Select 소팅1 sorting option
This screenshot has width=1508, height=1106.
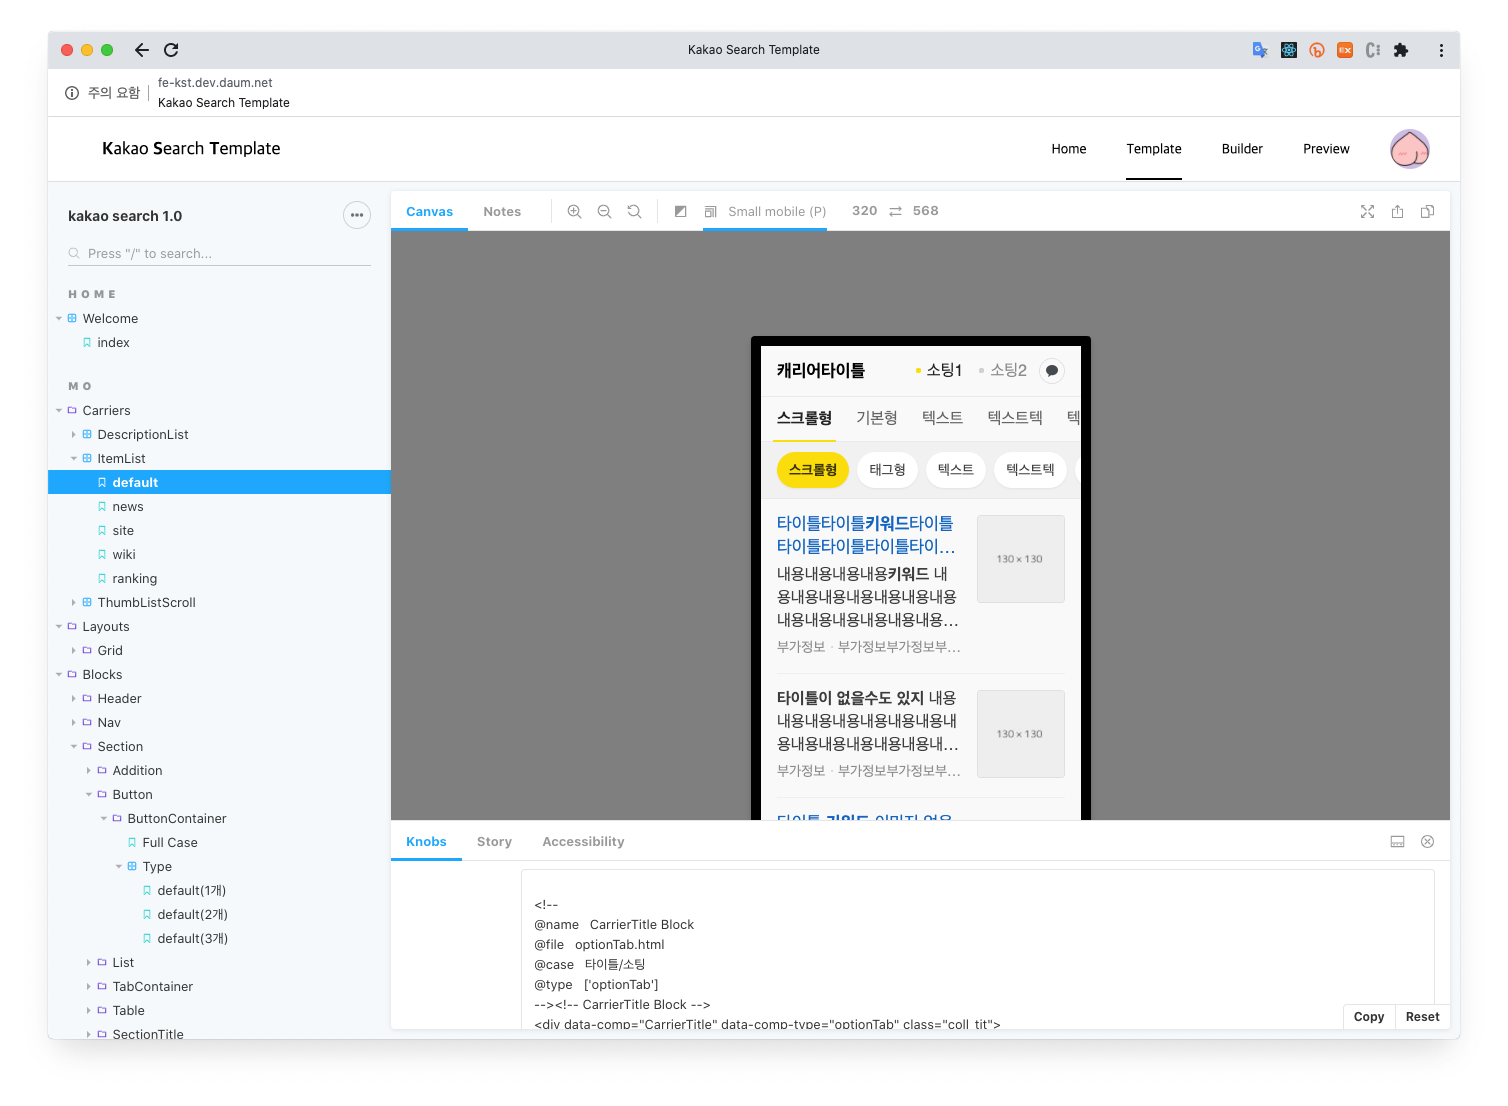pyautogui.click(x=939, y=371)
